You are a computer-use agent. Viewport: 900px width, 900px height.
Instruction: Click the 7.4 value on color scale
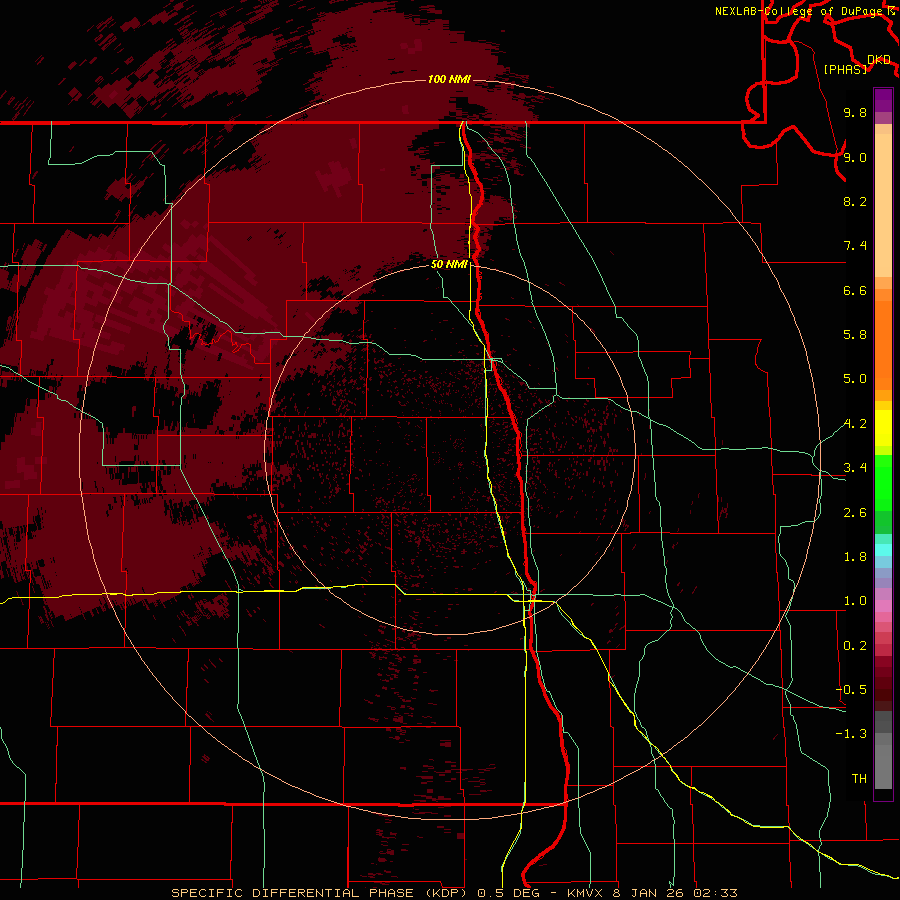point(855,246)
